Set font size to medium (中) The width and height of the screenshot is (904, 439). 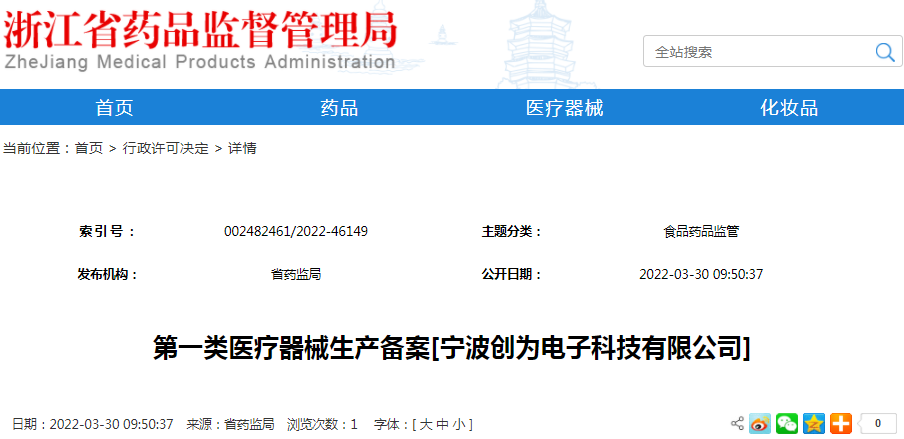442,425
